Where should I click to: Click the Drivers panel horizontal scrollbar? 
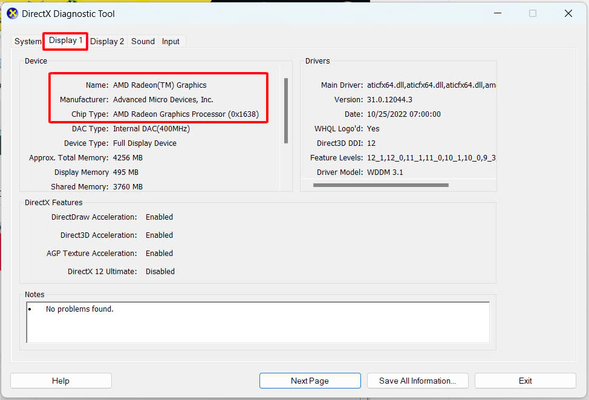coord(381,185)
